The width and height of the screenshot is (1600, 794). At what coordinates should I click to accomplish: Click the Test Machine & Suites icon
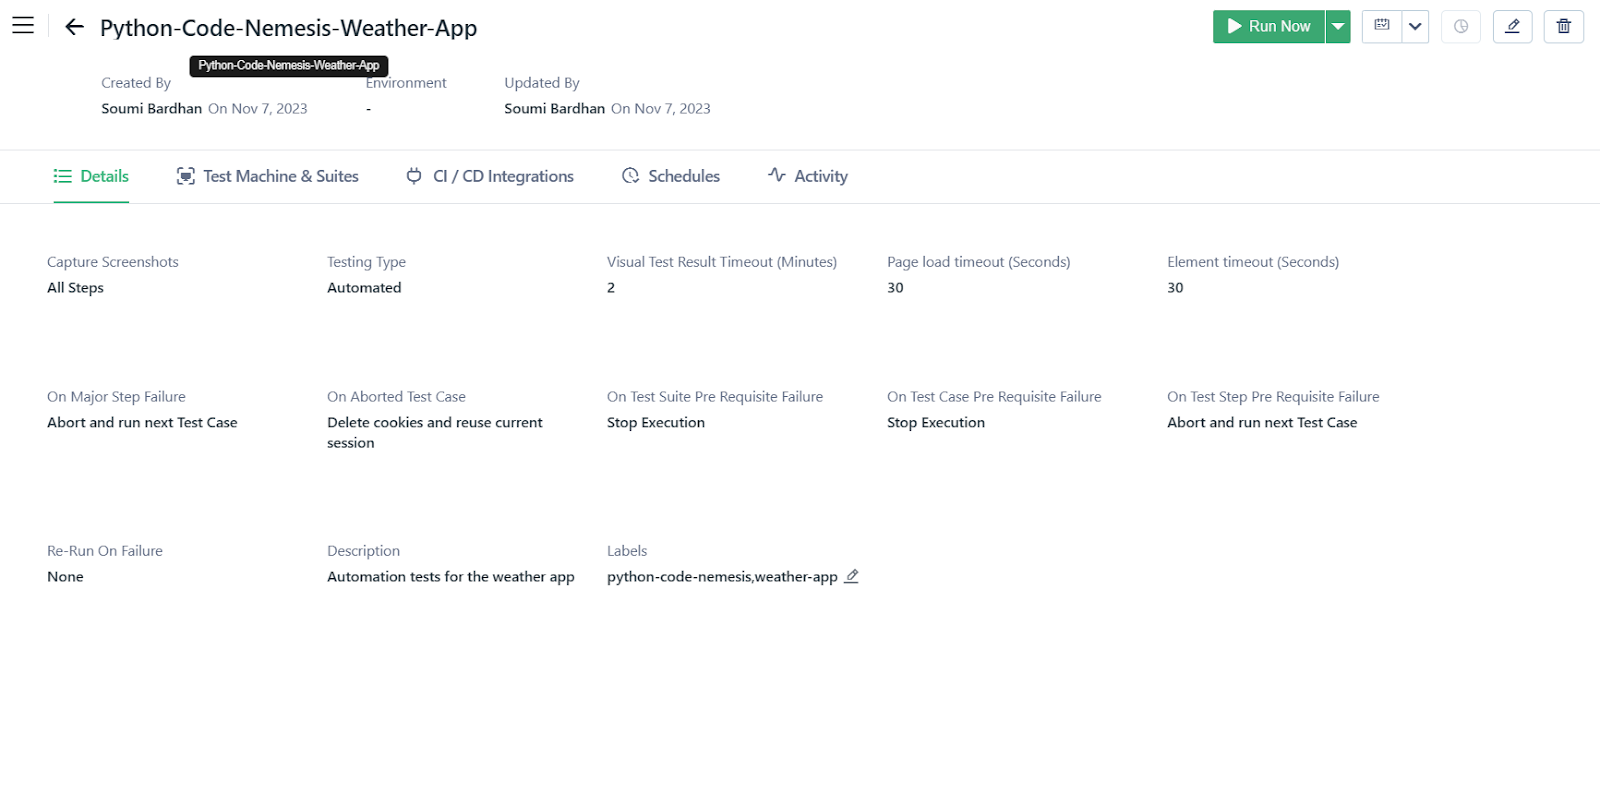click(x=186, y=176)
